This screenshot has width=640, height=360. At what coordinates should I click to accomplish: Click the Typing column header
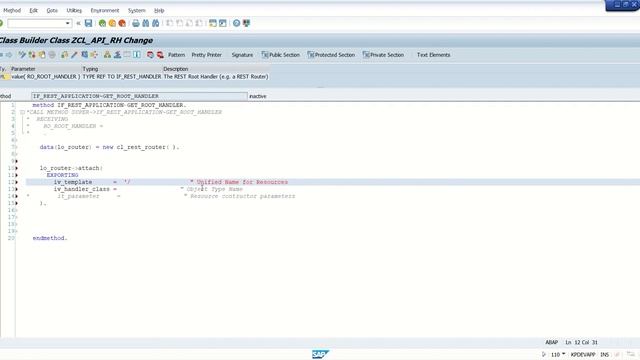[x=90, y=69]
